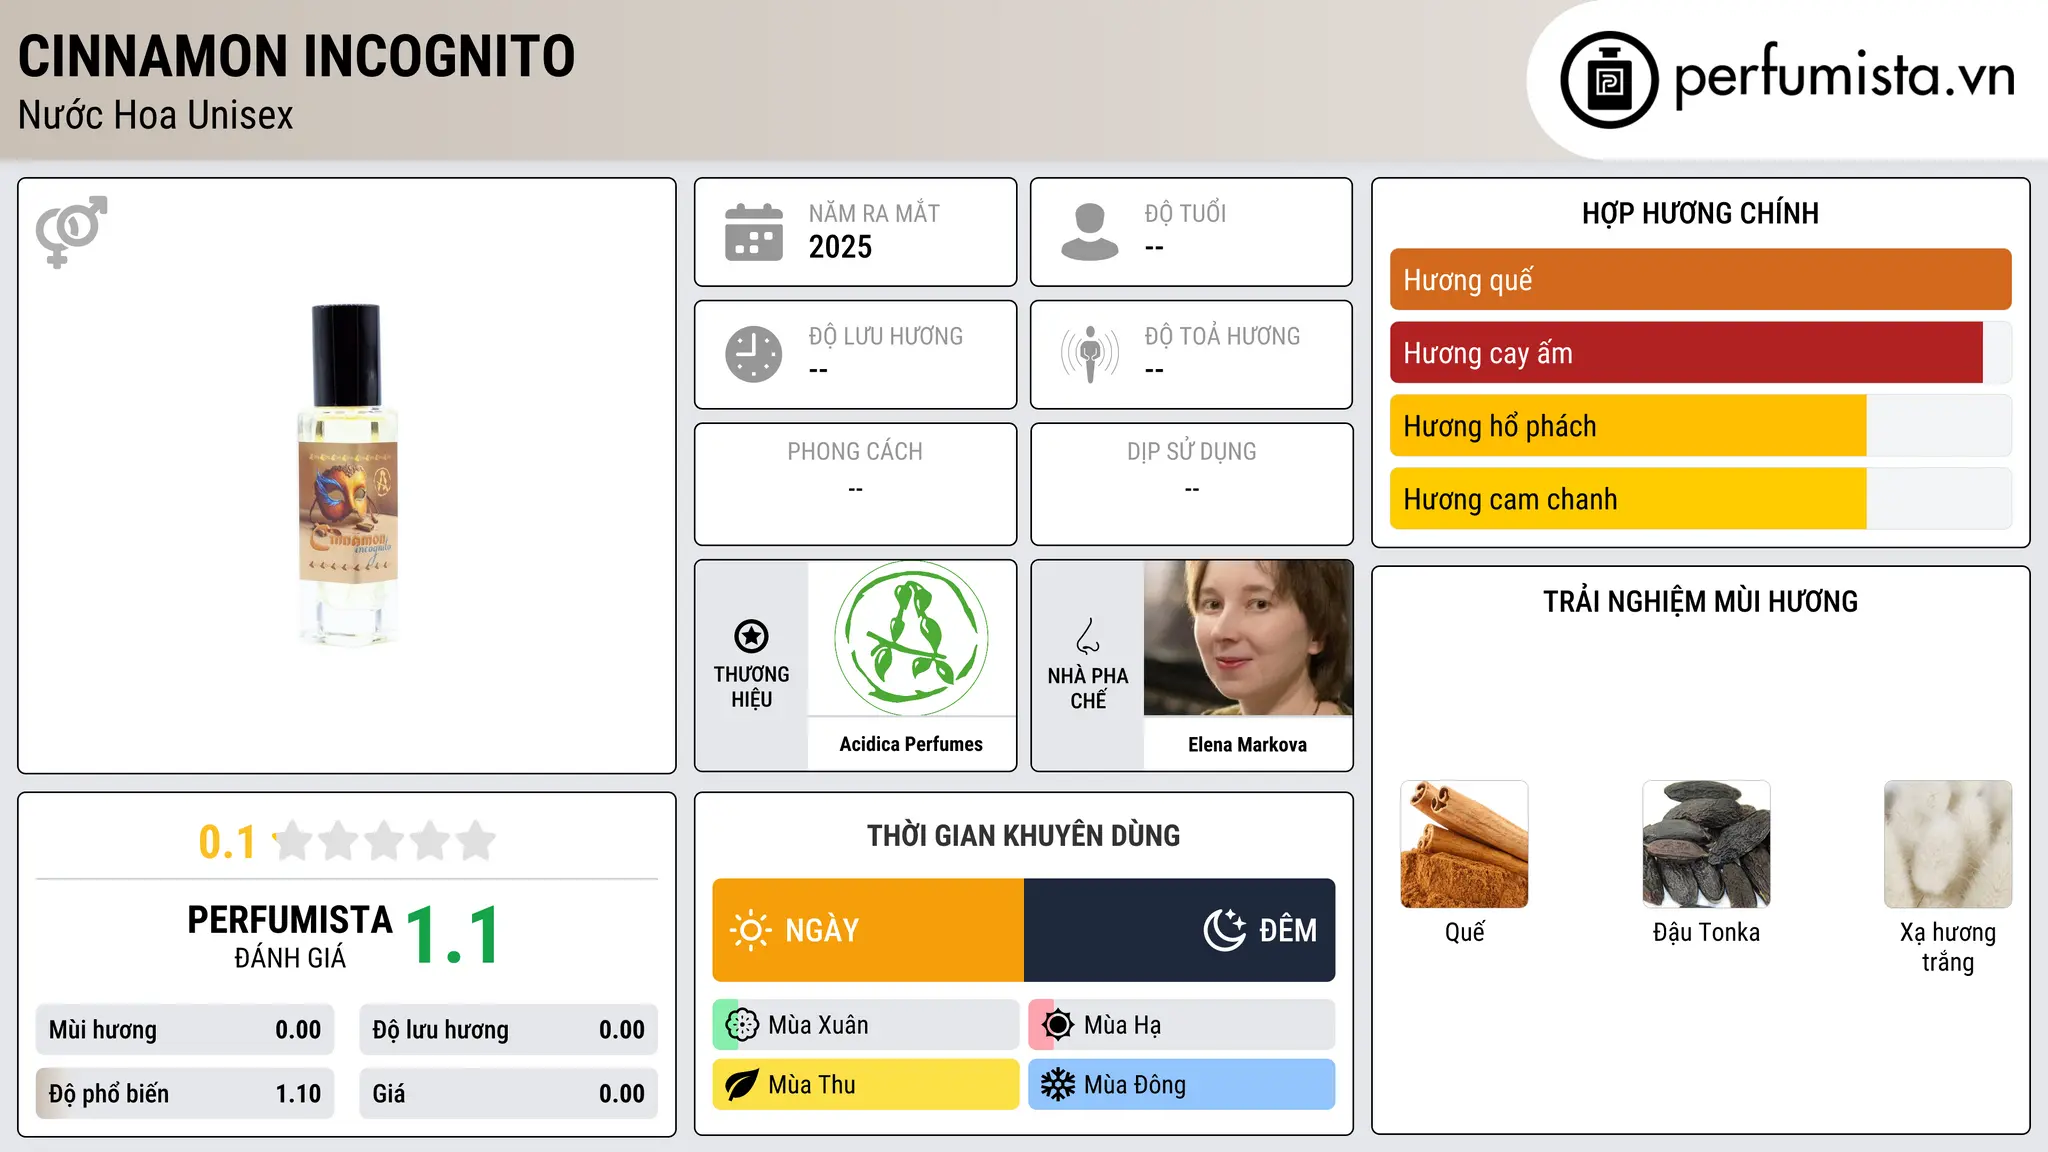Click the Dịp sử dụng label

coord(1192,452)
